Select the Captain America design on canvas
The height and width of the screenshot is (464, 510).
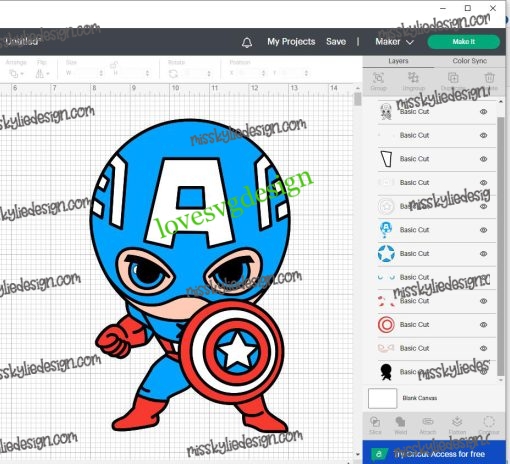coord(191,275)
